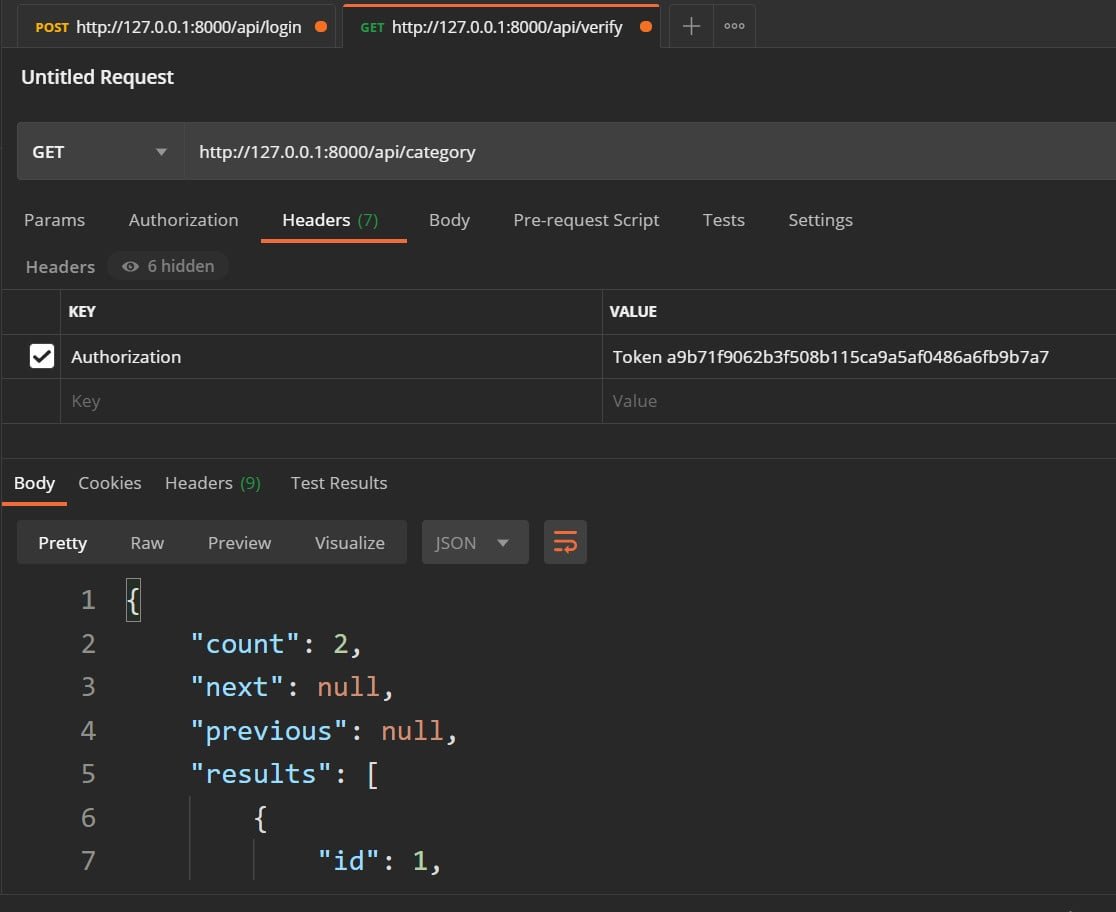Open the Params tab
This screenshot has width=1116, height=912.
point(54,220)
